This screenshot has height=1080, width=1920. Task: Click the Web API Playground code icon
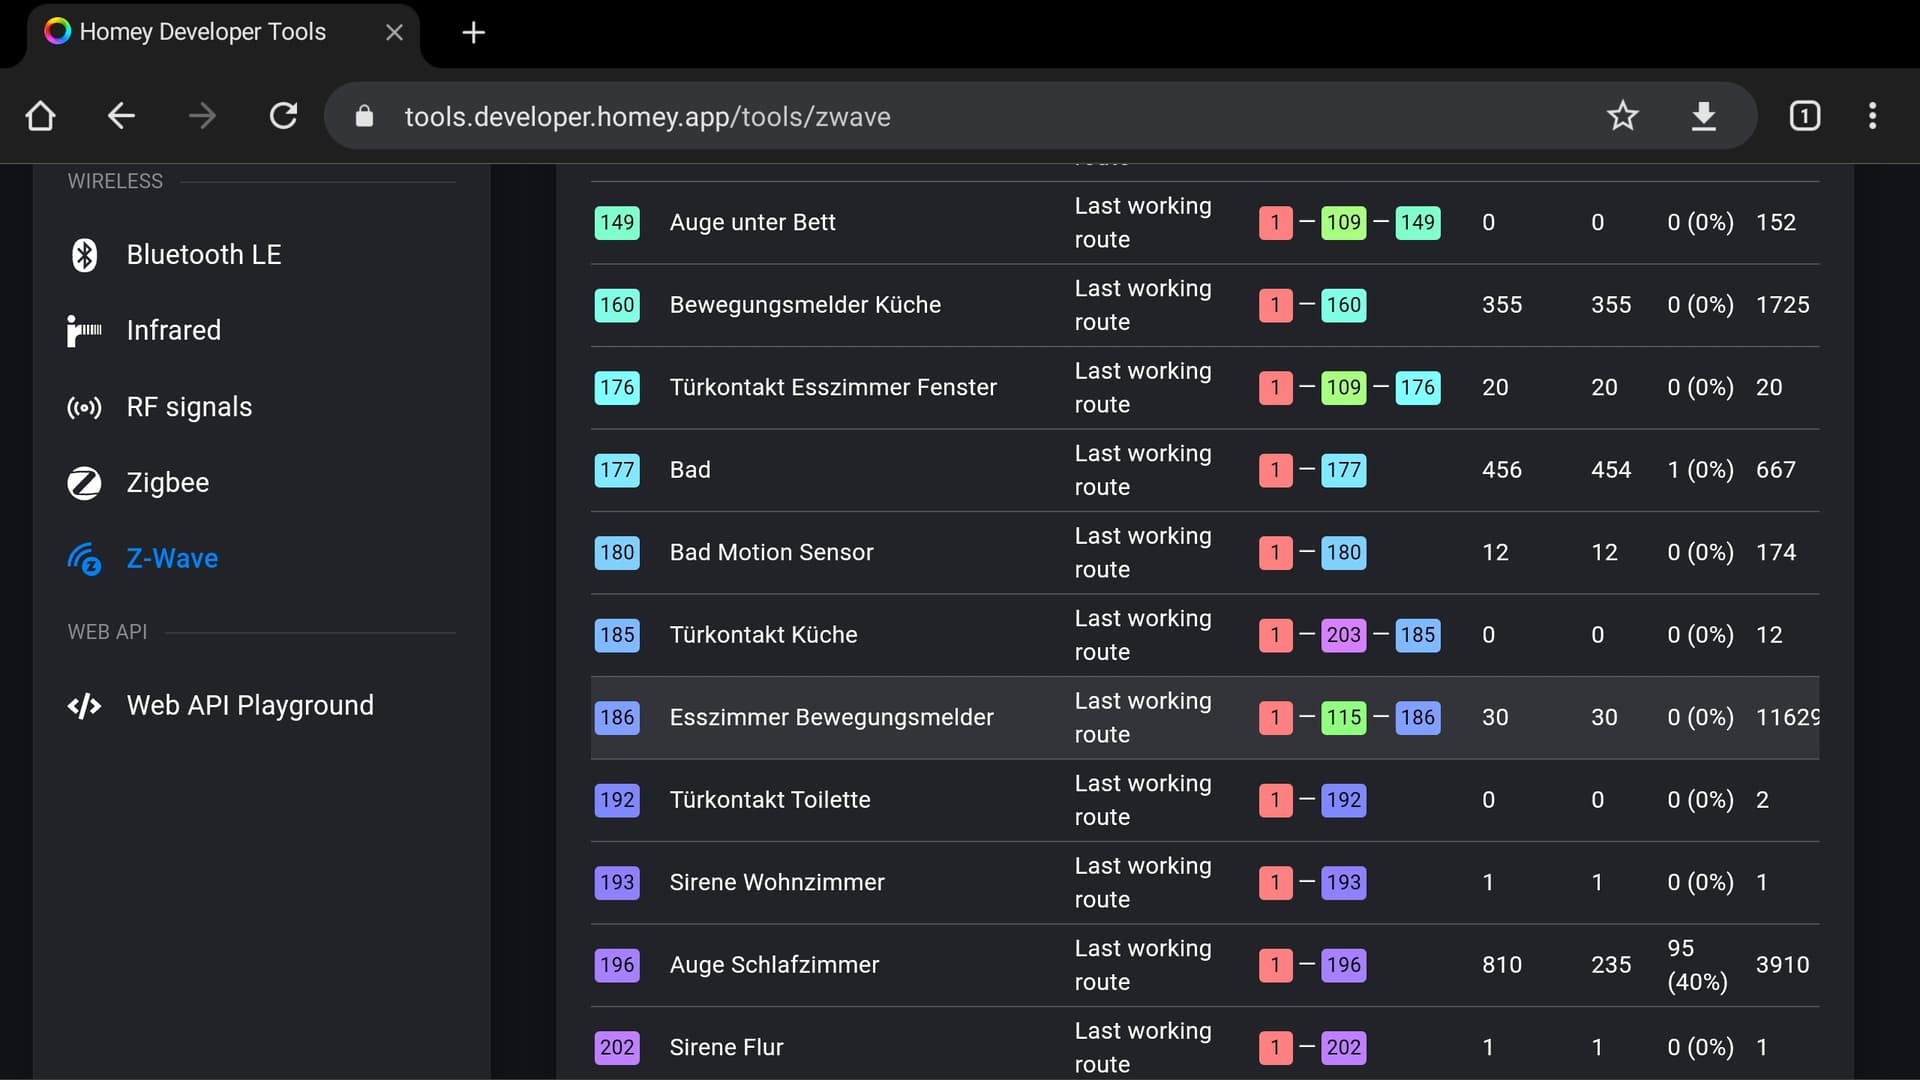point(85,706)
